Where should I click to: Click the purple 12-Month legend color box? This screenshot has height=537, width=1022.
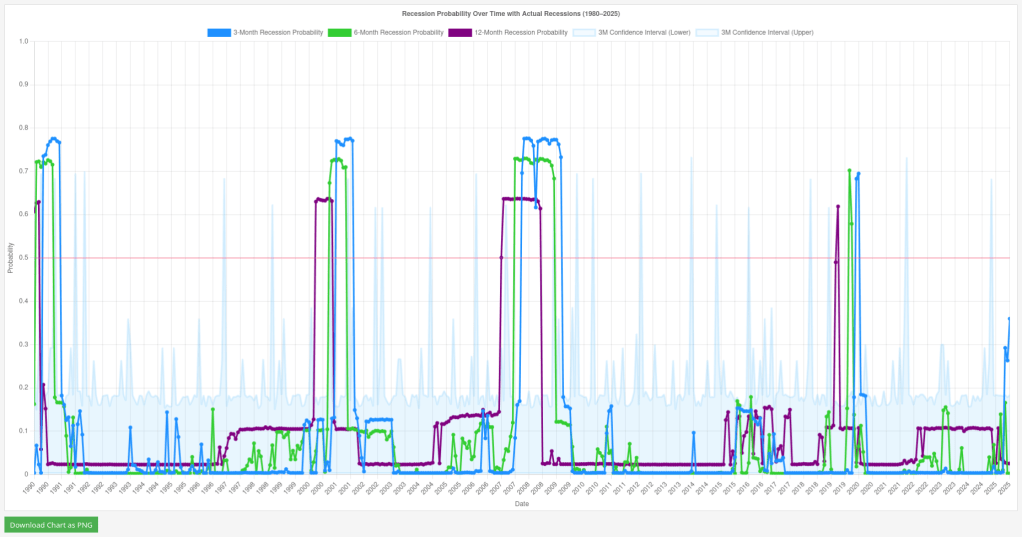[460, 33]
